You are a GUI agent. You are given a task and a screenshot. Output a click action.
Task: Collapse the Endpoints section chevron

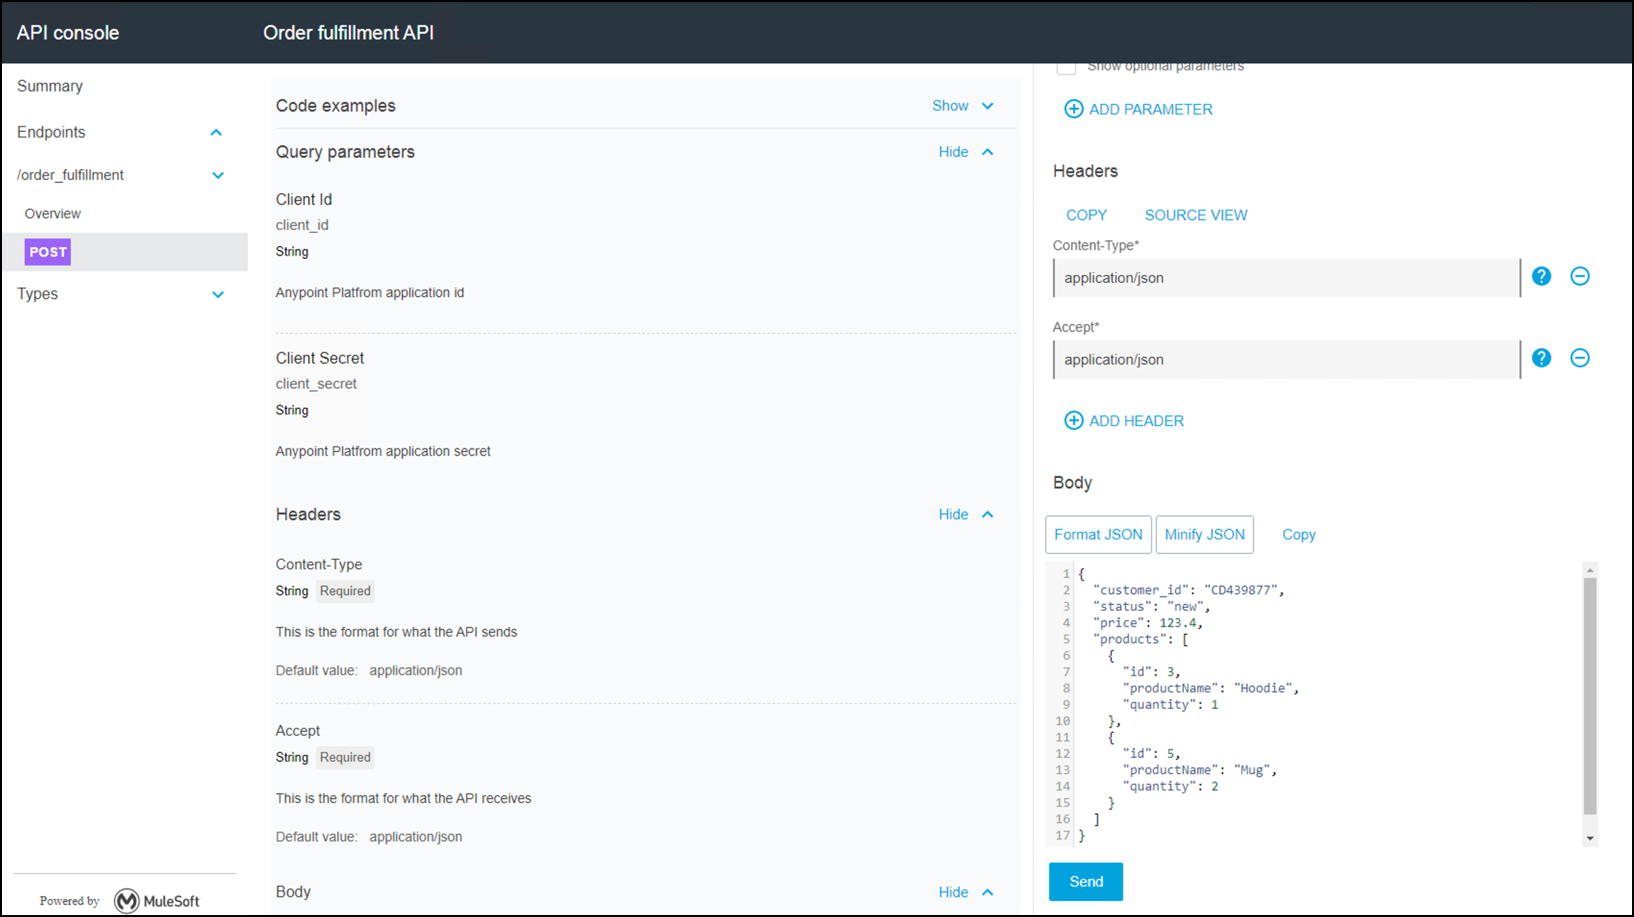coord(216,132)
